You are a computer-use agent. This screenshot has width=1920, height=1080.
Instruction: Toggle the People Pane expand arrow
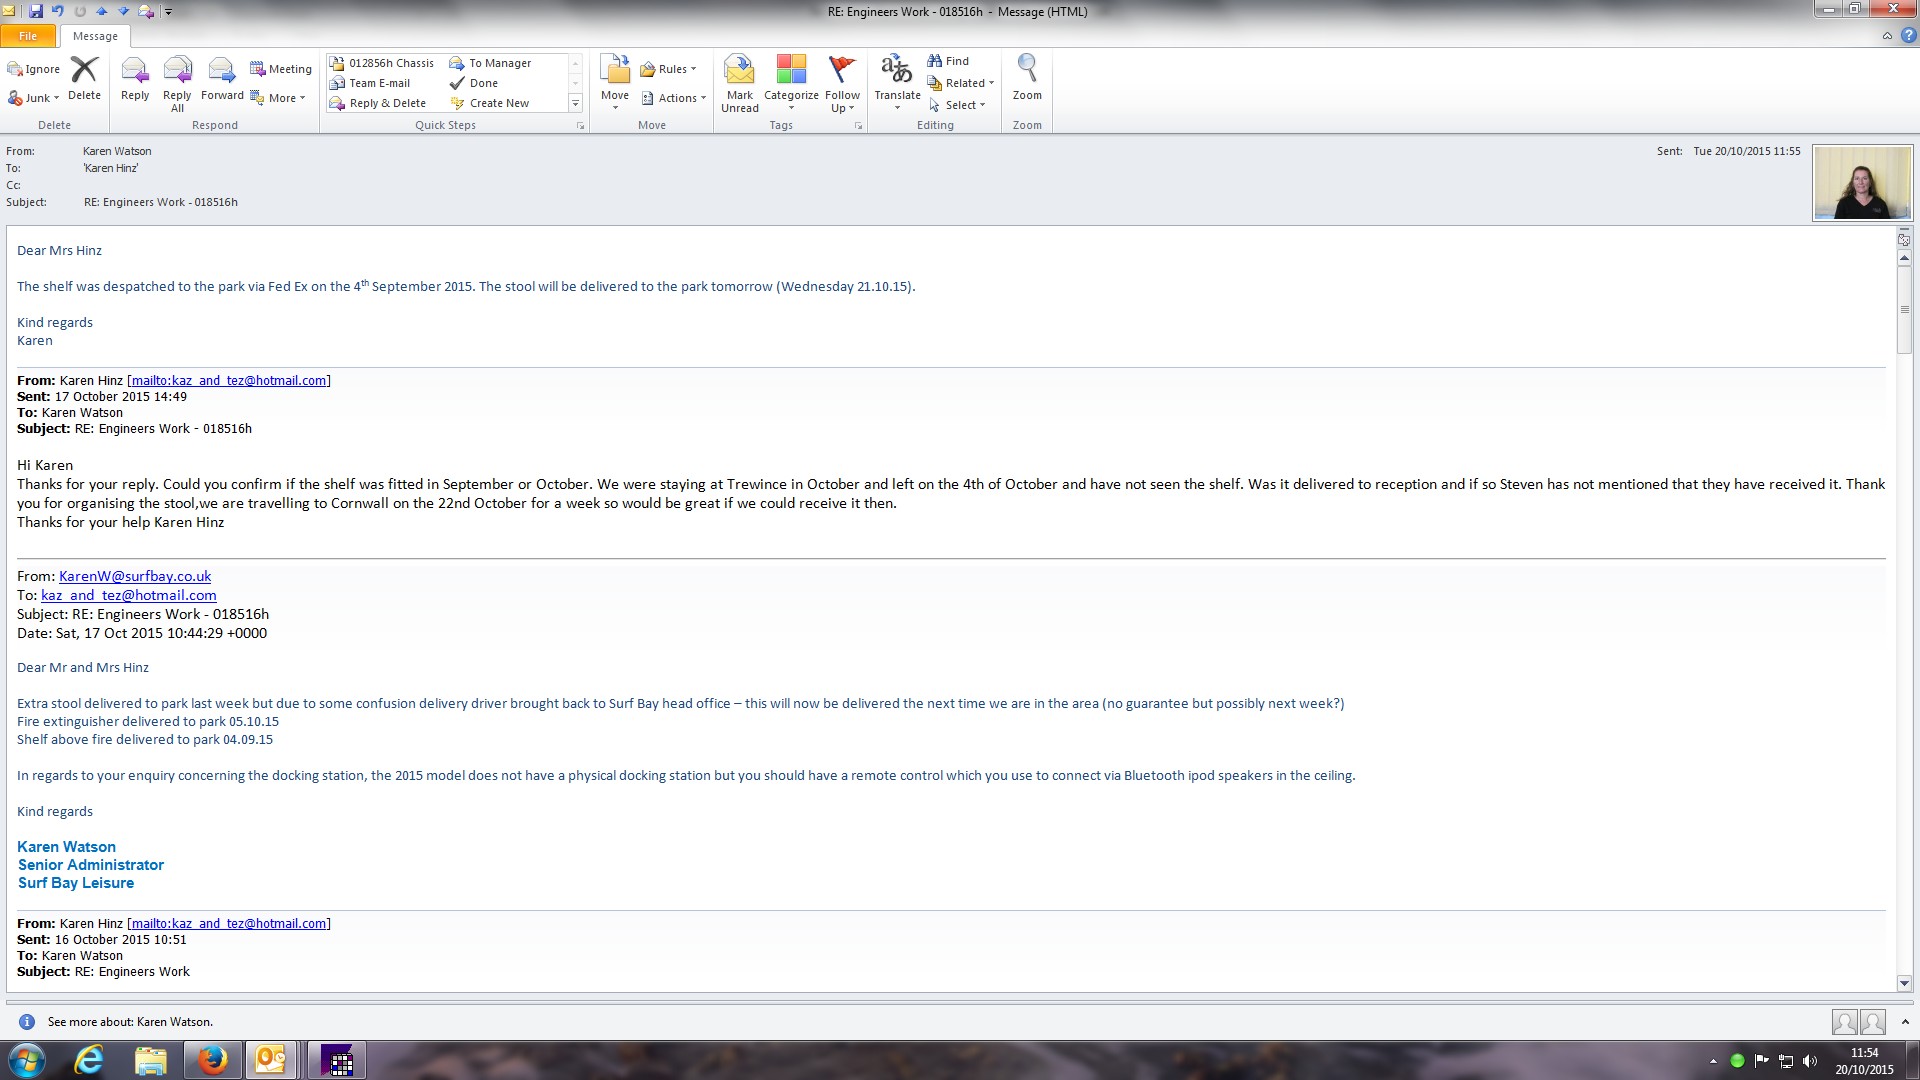pos(1905,1022)
